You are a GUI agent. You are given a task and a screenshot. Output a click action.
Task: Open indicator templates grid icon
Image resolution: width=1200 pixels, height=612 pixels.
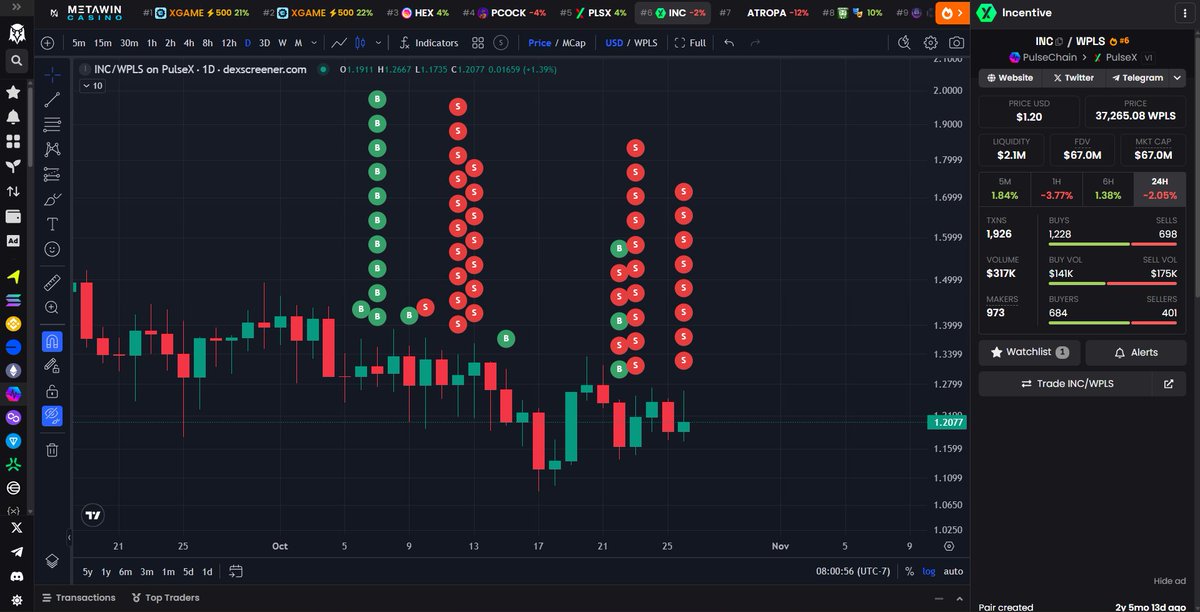pos(478,43)
